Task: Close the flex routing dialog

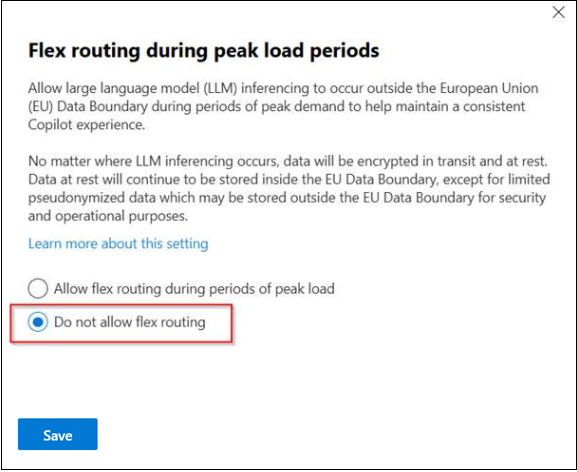Action: (558, 12)
